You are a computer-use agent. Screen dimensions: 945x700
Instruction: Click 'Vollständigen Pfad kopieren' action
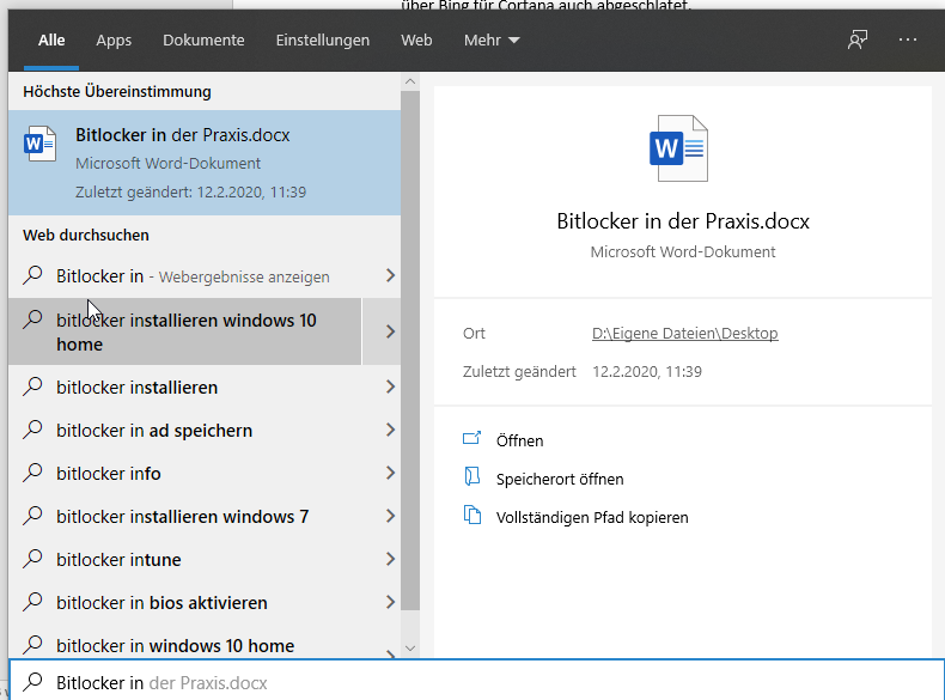[592, 518]
